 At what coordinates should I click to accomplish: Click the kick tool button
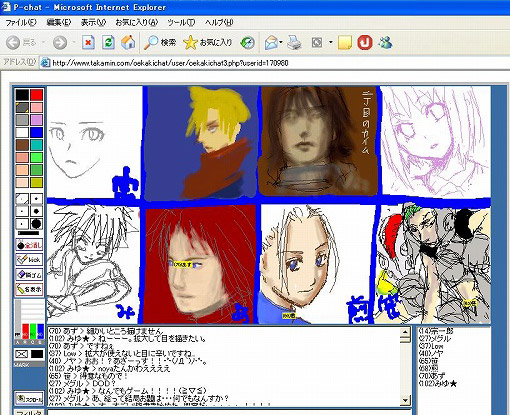[x=29, y=259]
